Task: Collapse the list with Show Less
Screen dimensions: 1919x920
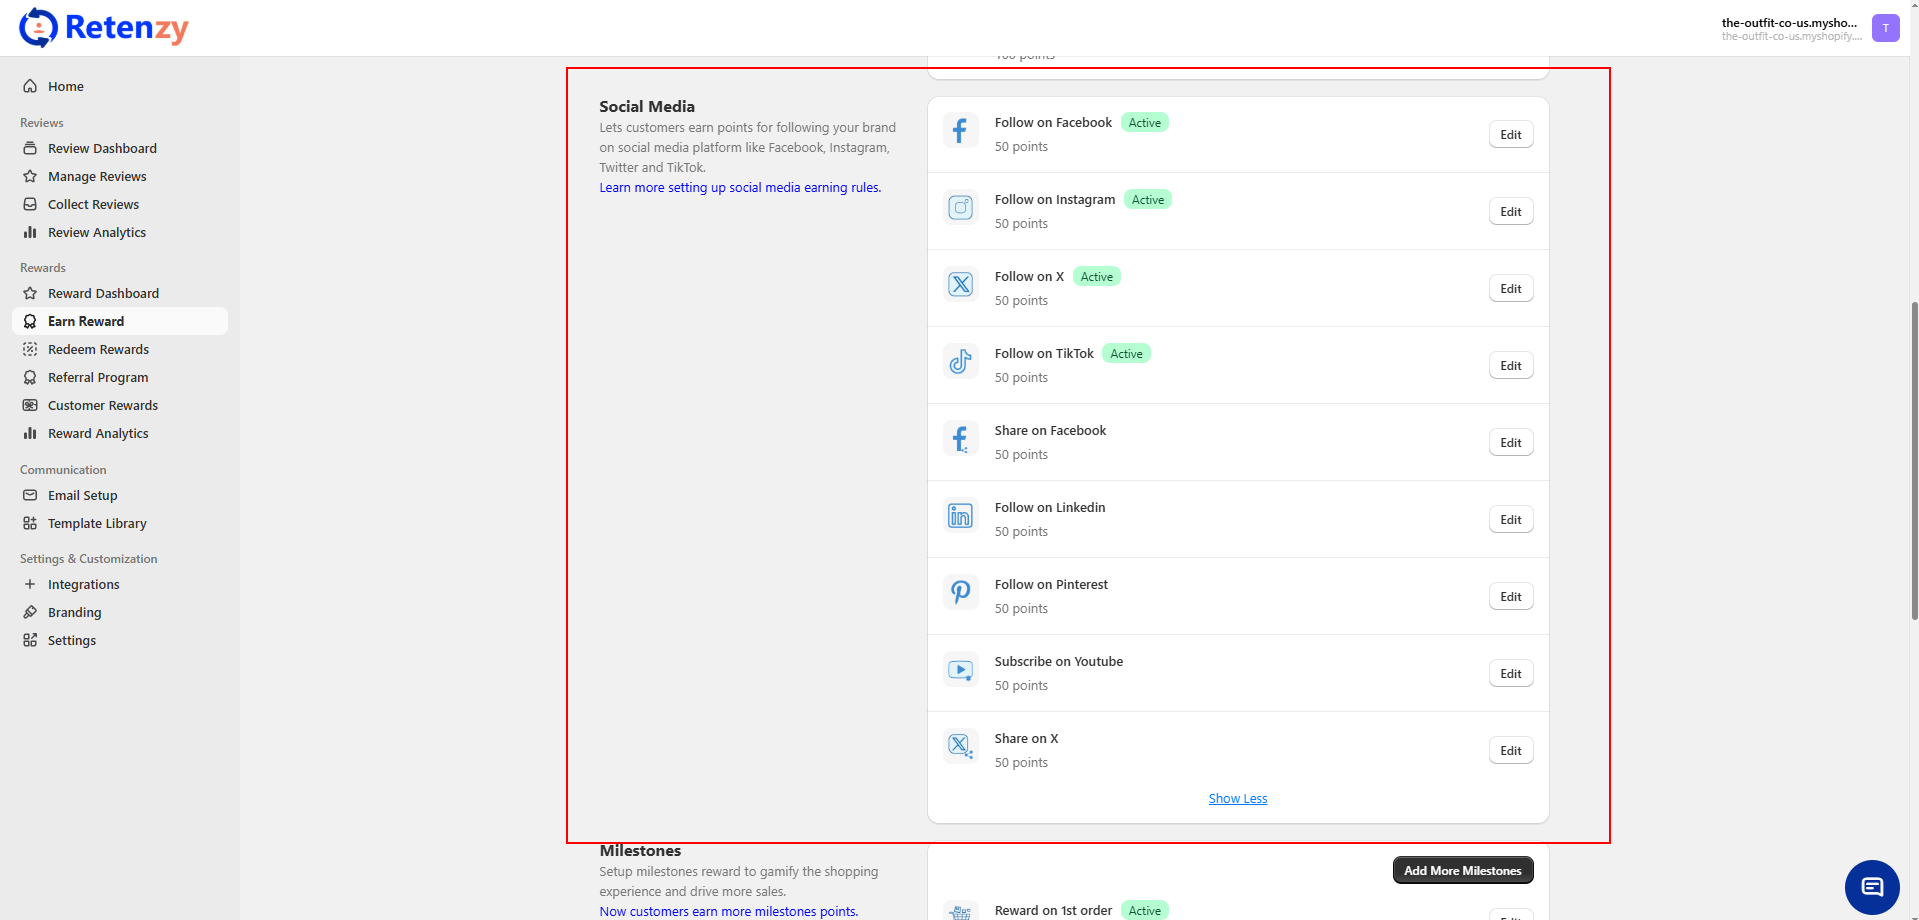Action: [1237, 799]
